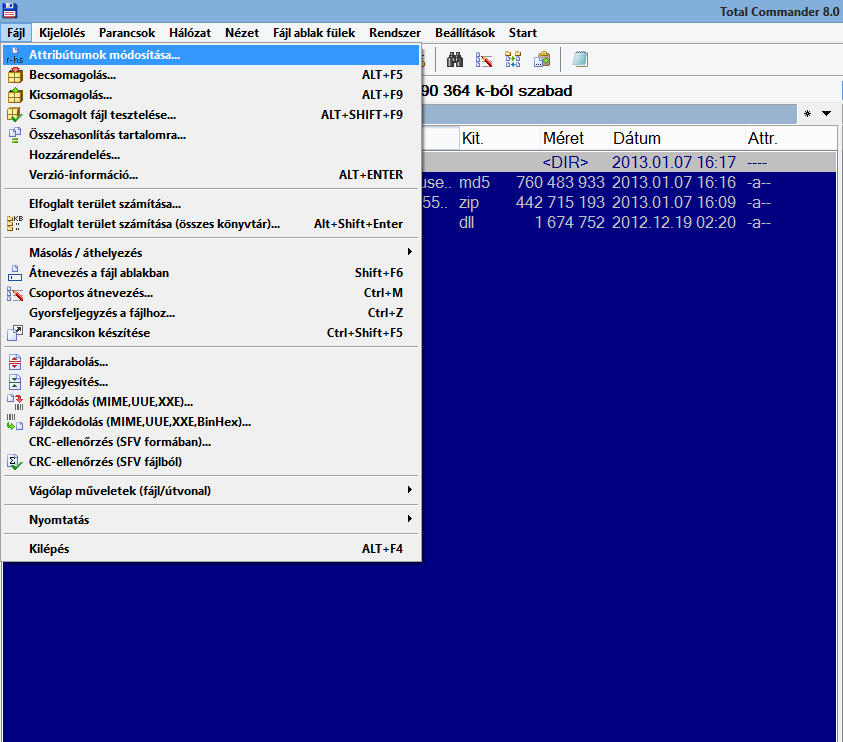Screen dimensions: 843x742
Task: Click the asterisk favorites button
Action: [808, 113]
